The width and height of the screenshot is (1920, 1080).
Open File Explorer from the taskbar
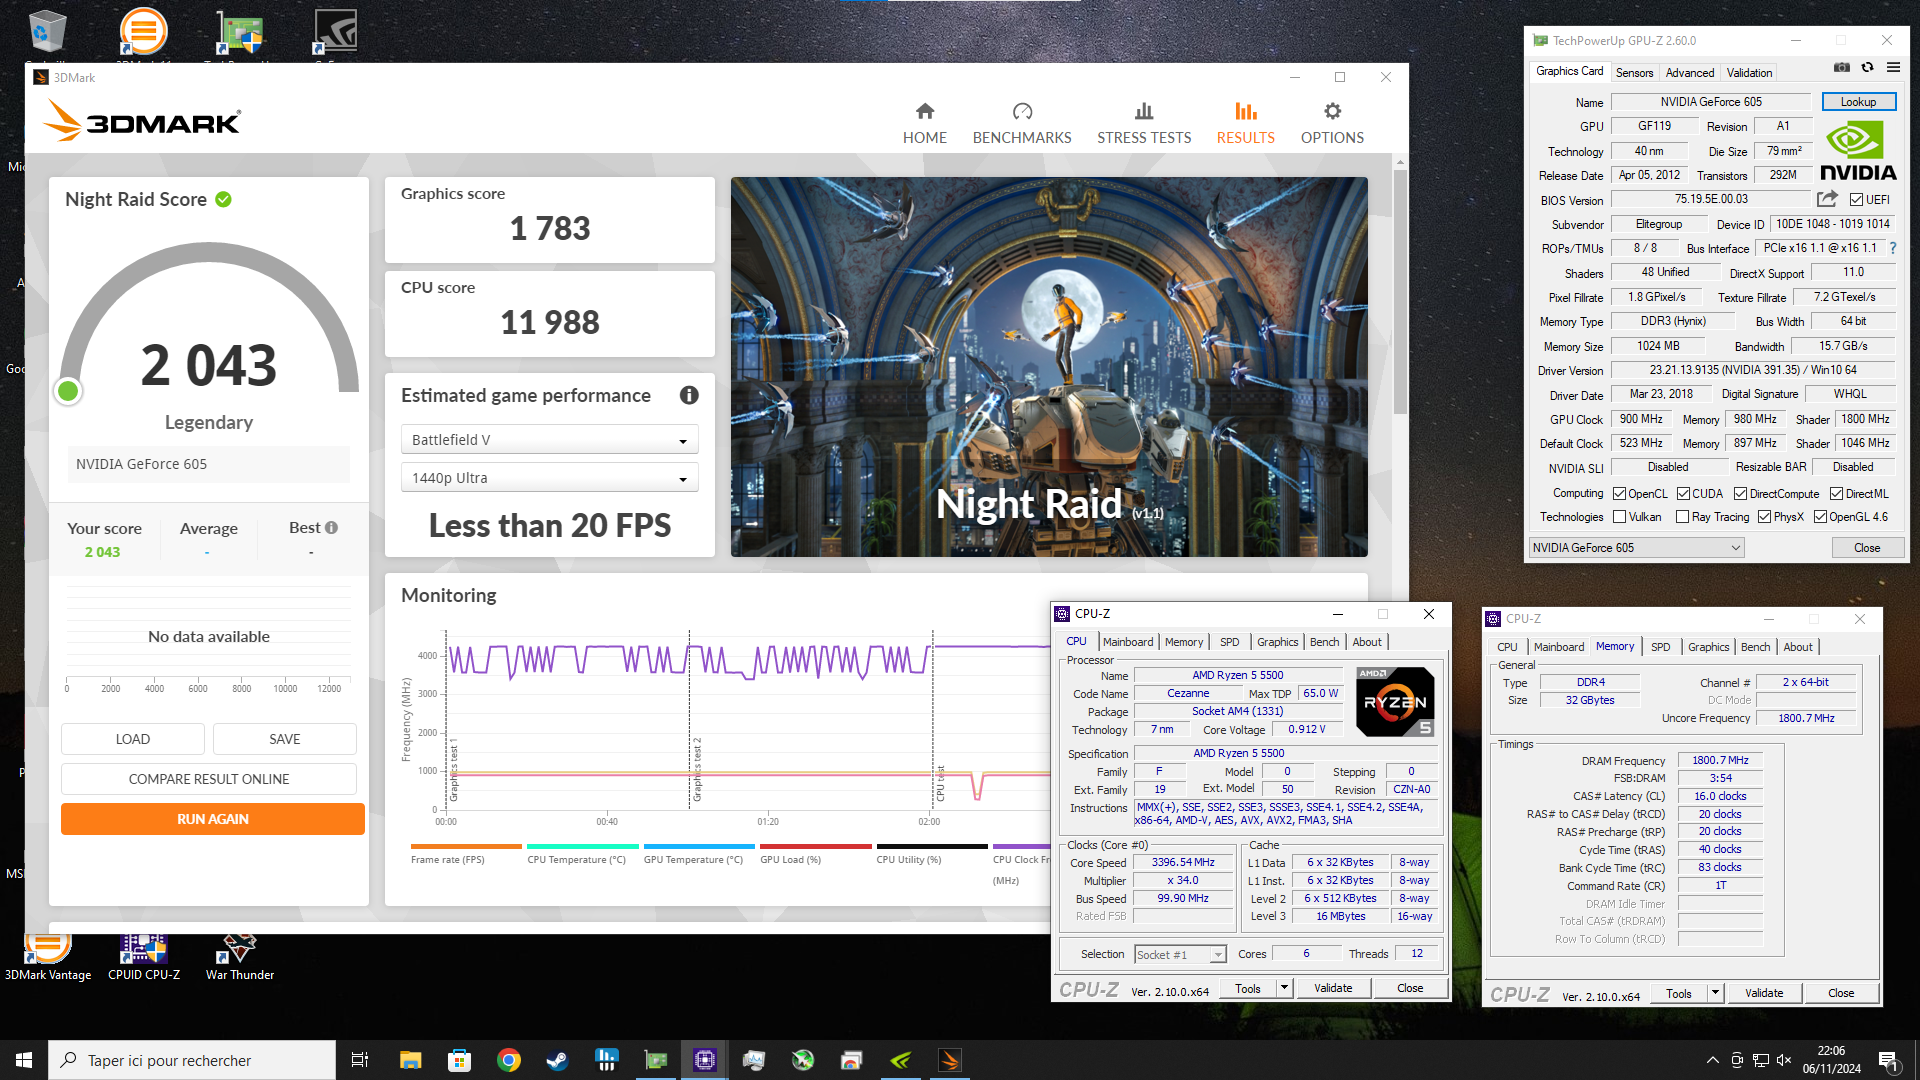[410, 1060]
